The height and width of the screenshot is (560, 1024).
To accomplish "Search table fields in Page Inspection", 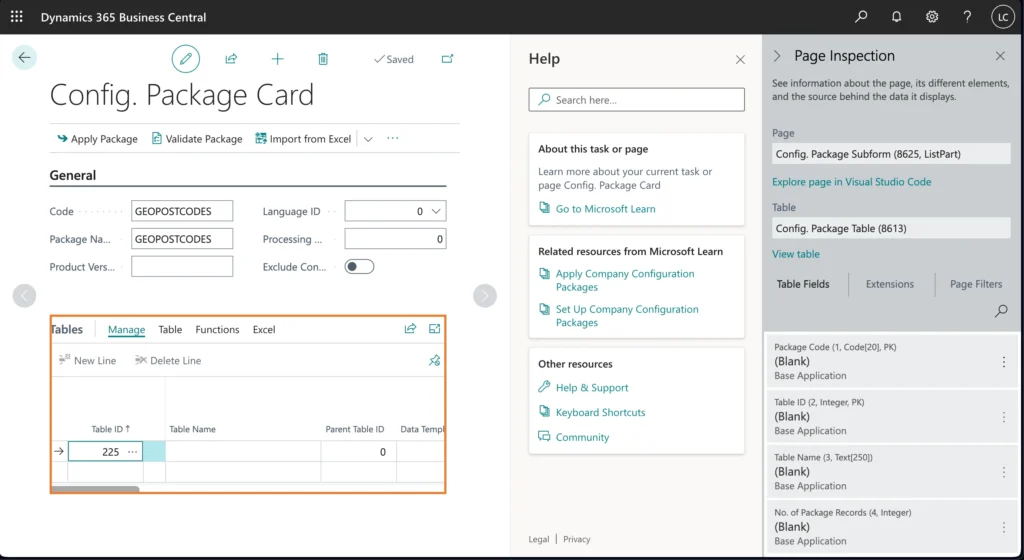I will pyautogui.click(x=1001, y=311).
